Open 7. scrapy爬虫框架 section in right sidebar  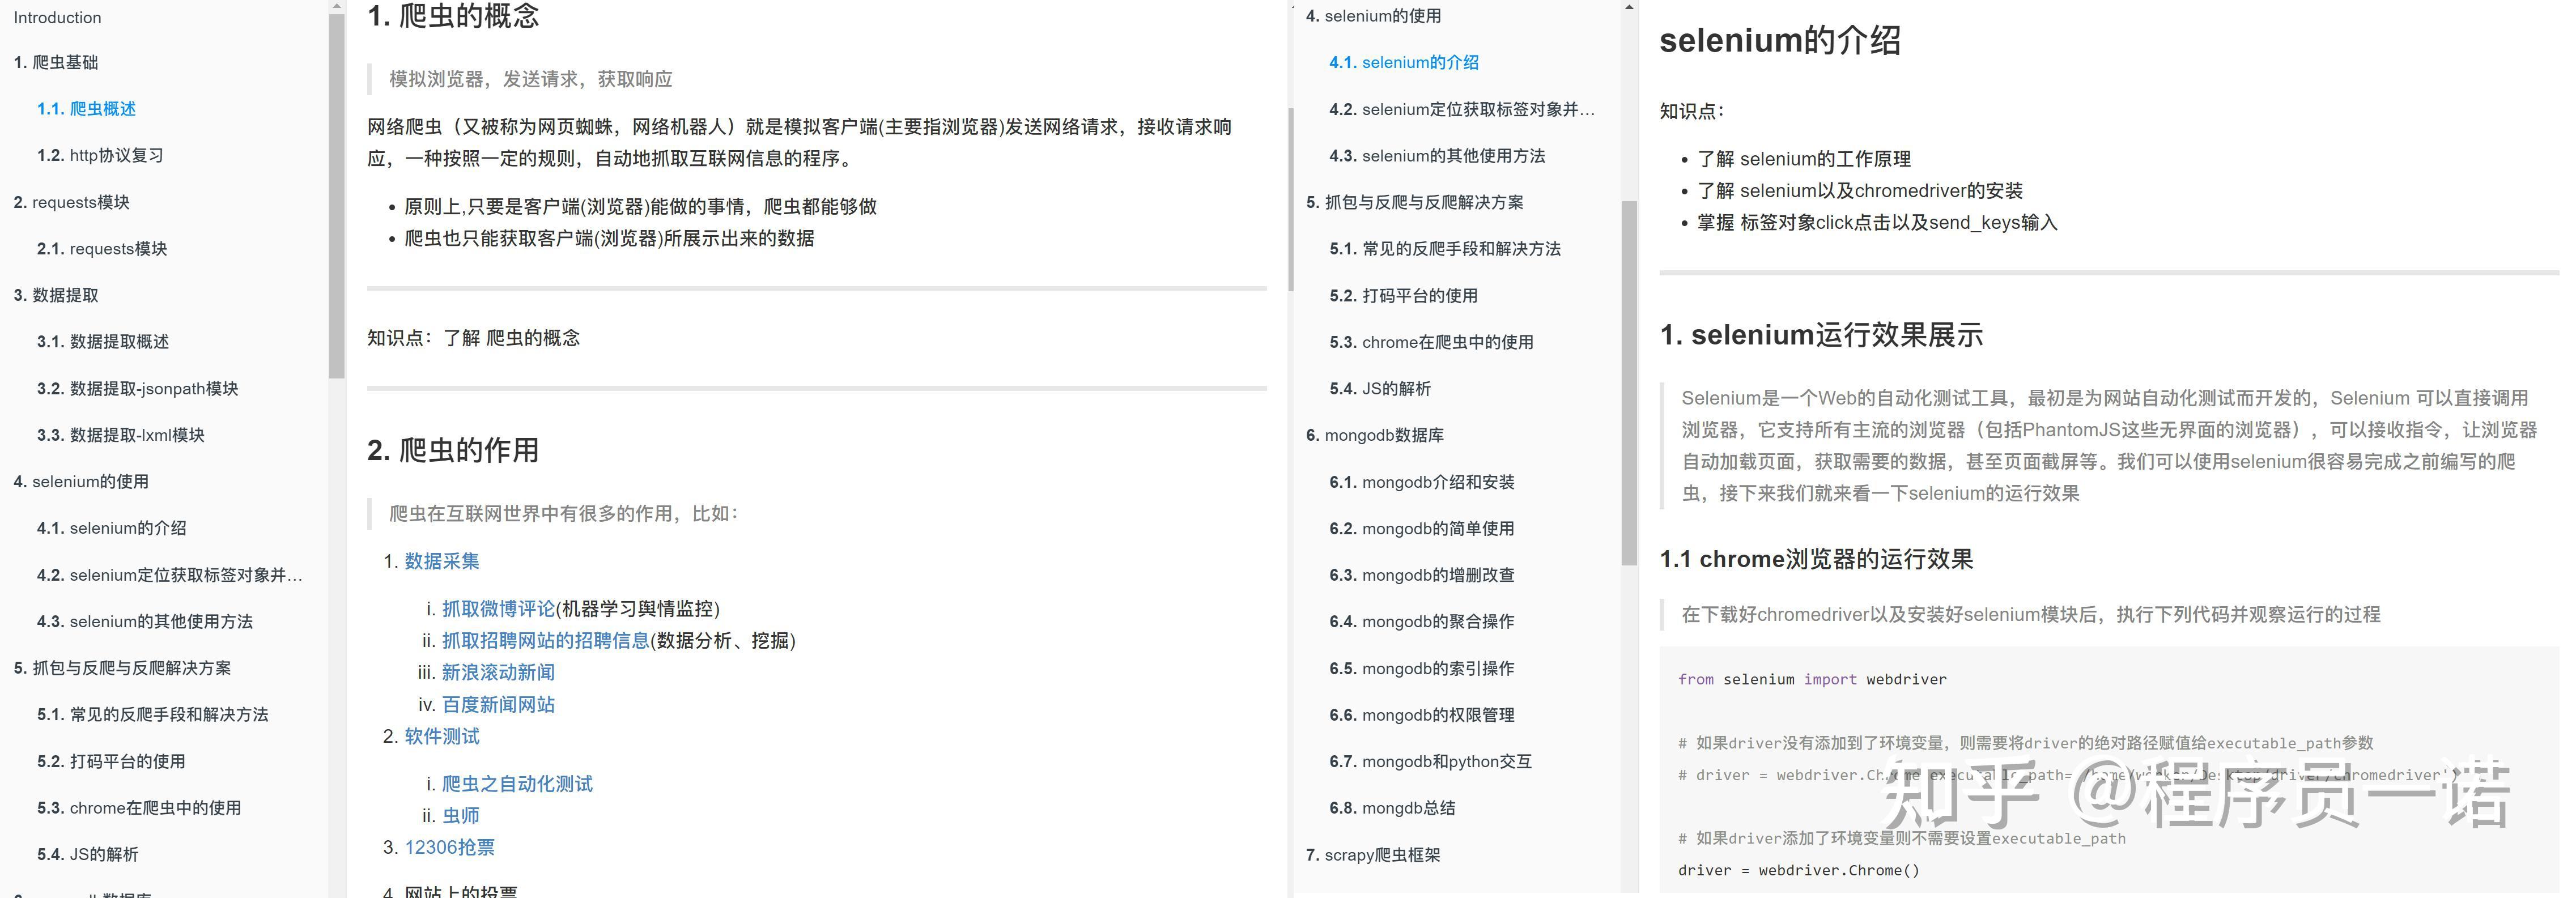click(x=1373, y=855)
